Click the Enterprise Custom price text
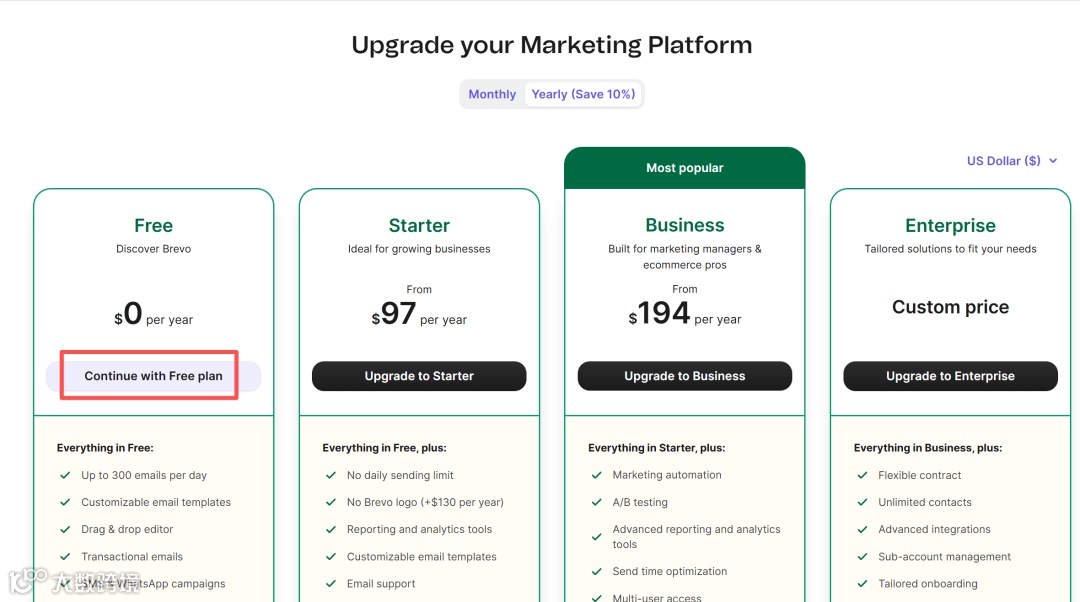Image resolution: width=1080 pixels, height=602 pixels. [x=950, y=307]
